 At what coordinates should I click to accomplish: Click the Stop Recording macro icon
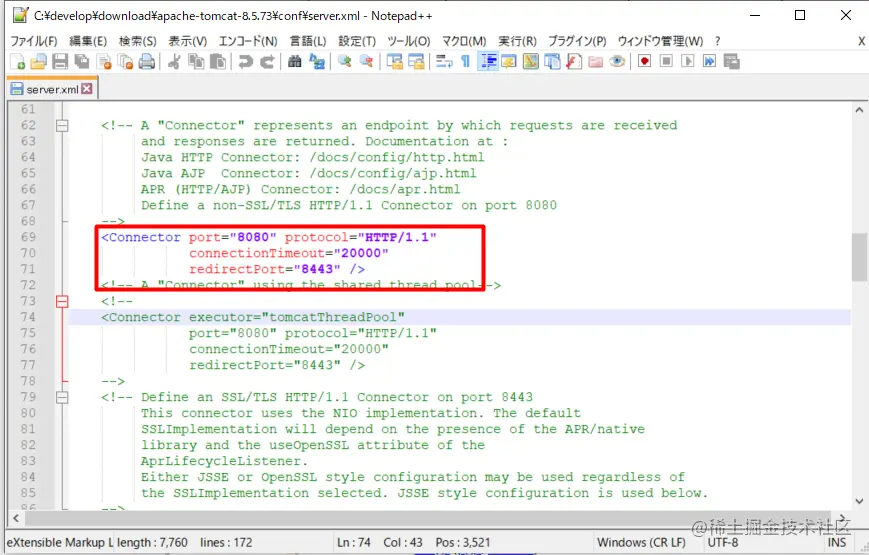click(x=666, y=62)
